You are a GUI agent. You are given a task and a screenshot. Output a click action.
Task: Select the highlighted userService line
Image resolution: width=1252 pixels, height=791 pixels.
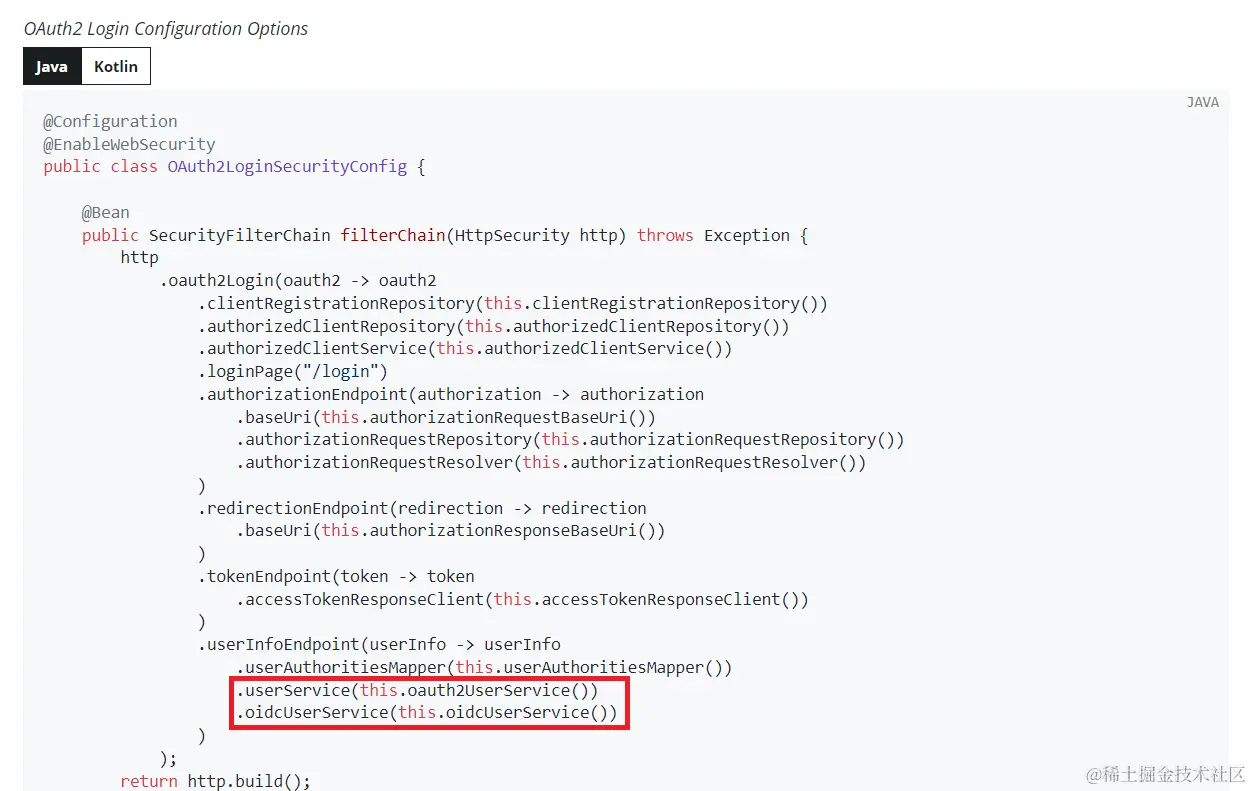coord(416,690)
